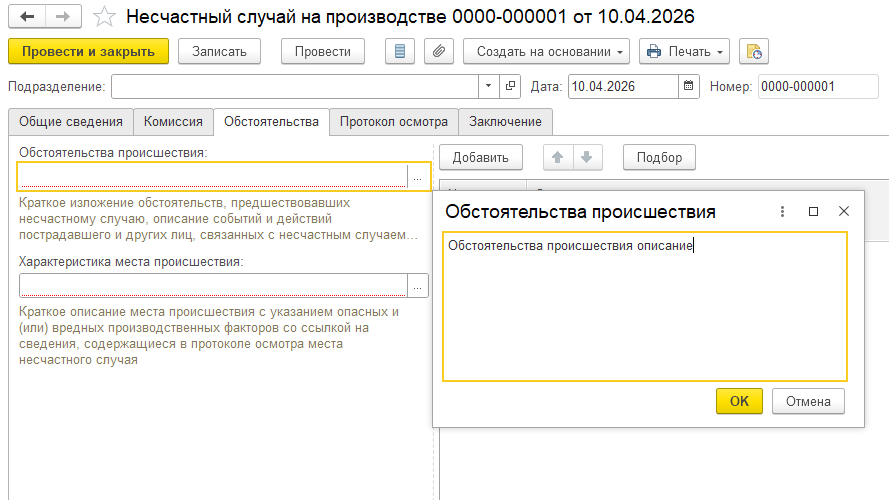Switch to Общие сведения tab
The height and width of the screenshot is (500, 889).
pos(71,122)
